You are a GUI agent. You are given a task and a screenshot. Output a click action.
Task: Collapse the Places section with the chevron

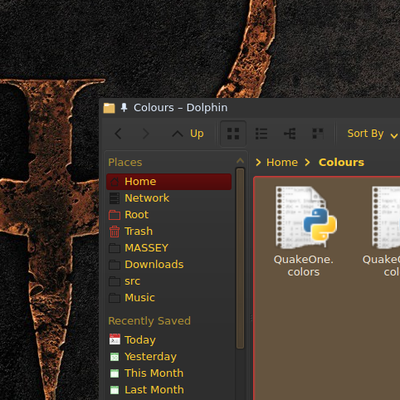240,161
